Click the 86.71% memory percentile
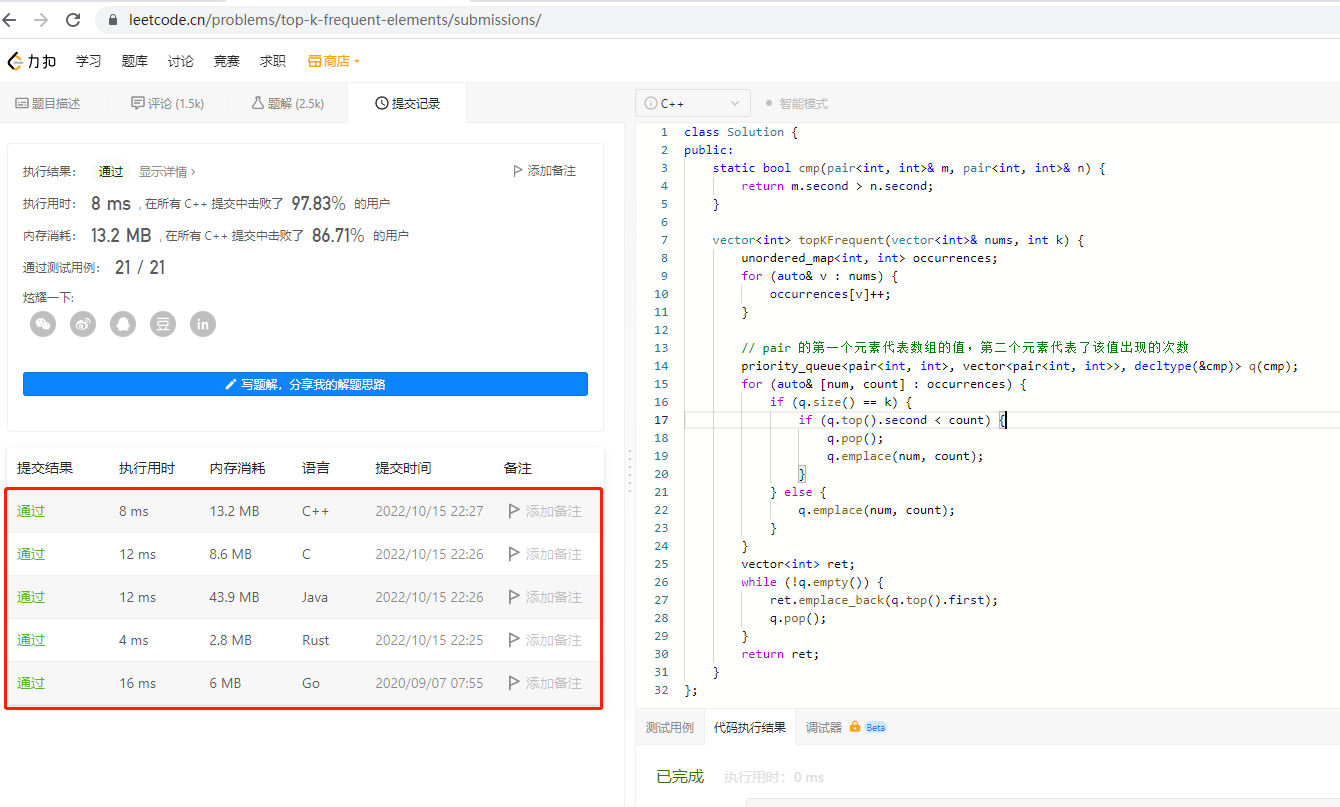Viewport: 1340px width, 807px height. pos(338,235)
